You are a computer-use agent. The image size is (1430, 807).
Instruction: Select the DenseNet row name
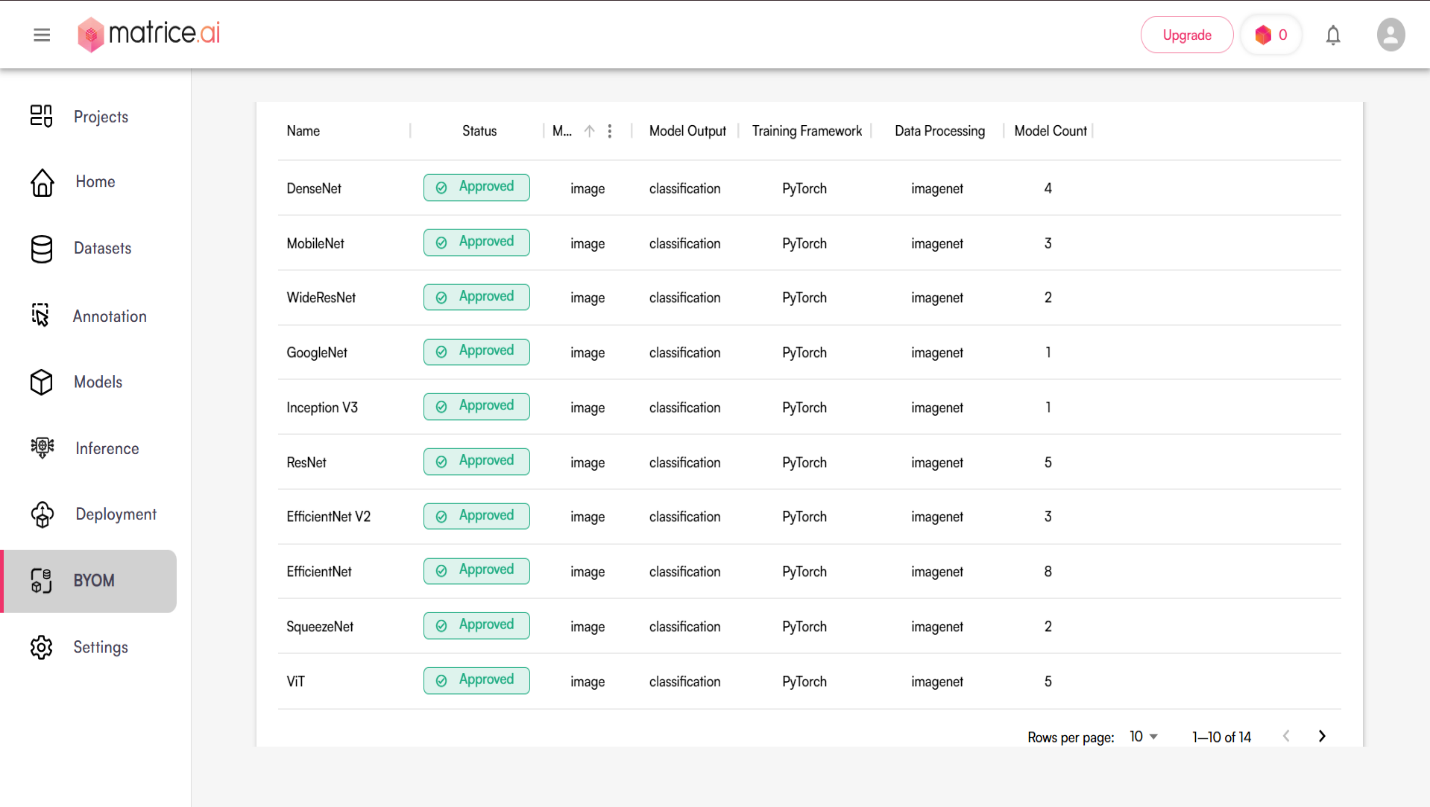pos(314,188)
